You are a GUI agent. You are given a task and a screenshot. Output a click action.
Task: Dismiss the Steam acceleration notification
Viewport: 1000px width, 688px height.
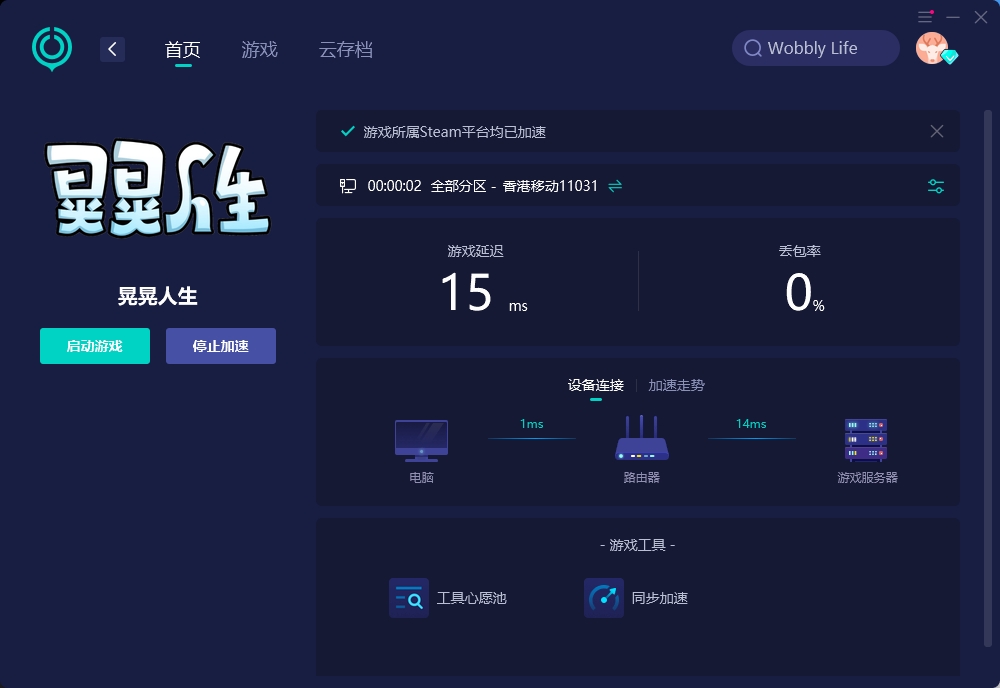tap(936, 131)
